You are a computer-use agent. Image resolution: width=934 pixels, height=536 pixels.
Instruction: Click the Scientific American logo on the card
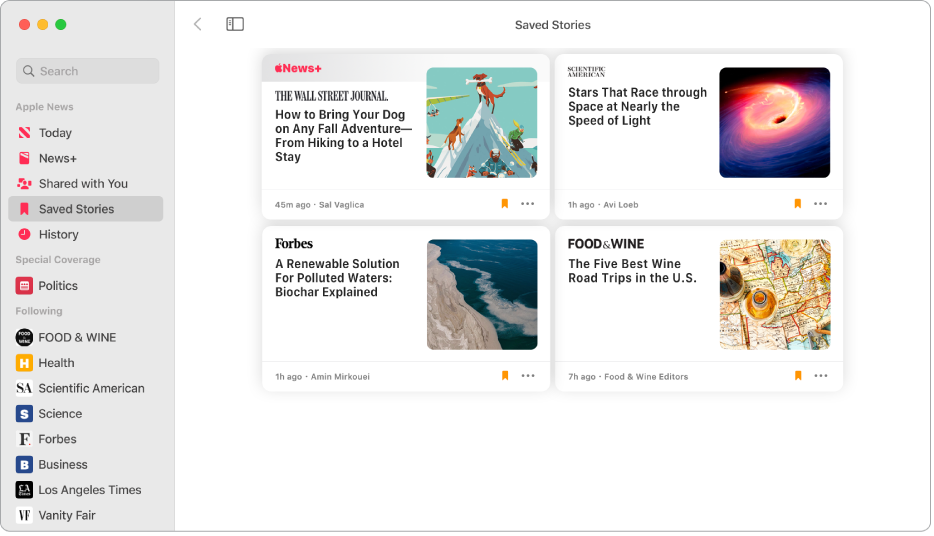(x=586, y=72)
